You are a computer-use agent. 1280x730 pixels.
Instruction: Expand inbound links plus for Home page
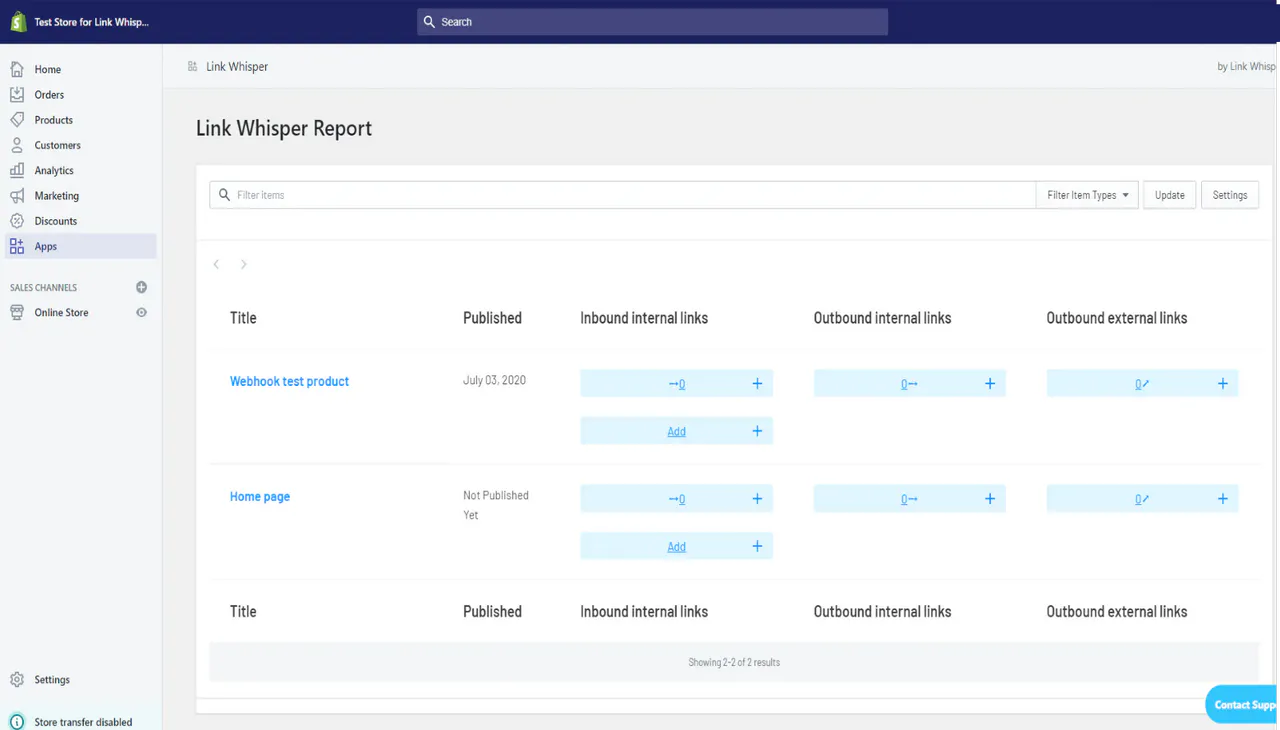[757, 498]
